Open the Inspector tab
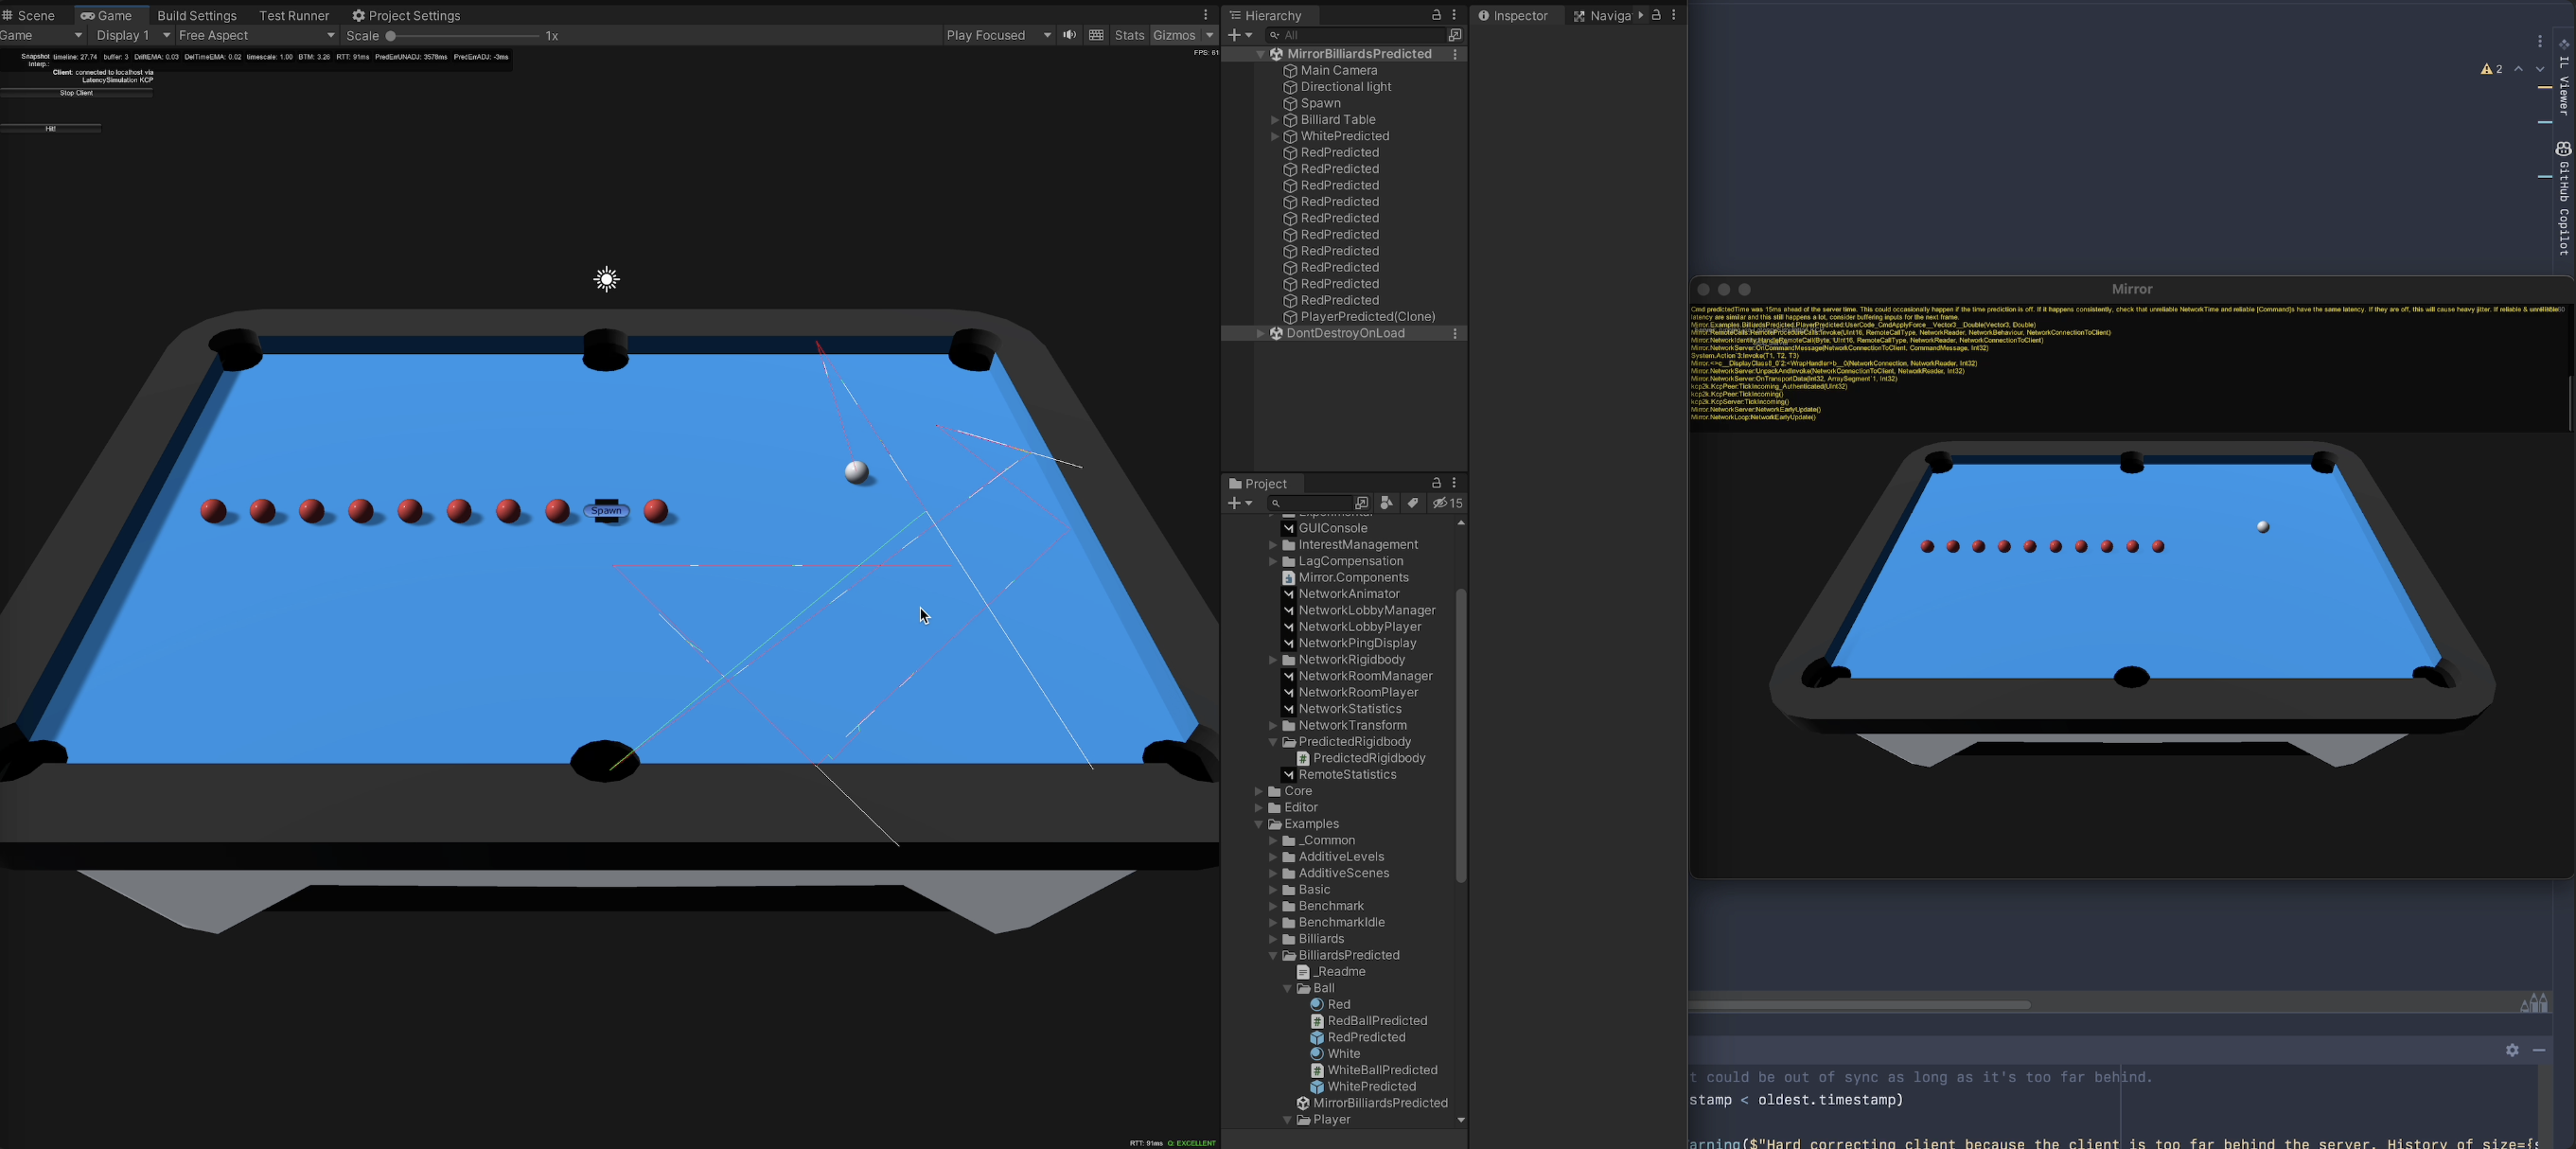The width and height of the screenshot is (2576, 1149). 1513,15
